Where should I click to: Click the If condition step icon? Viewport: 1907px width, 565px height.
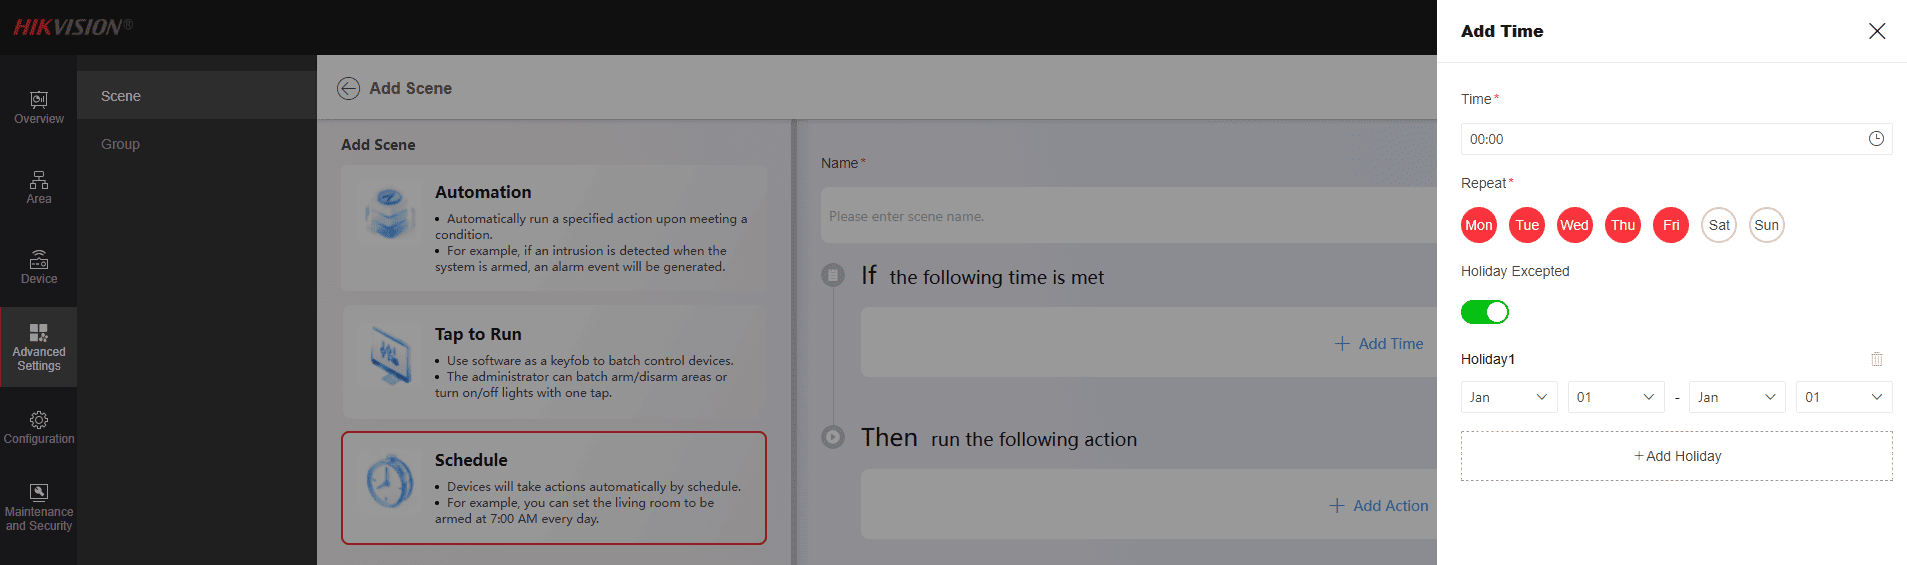[x=832, y=275]
